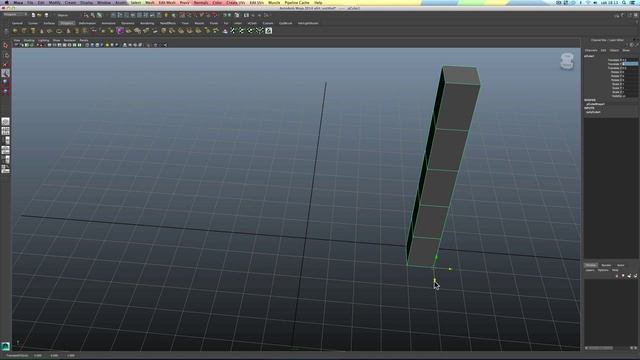This screenshot has width=640, height=360.
Task: Create a polygon cylinder from the shelf
Action: point(33,31)
